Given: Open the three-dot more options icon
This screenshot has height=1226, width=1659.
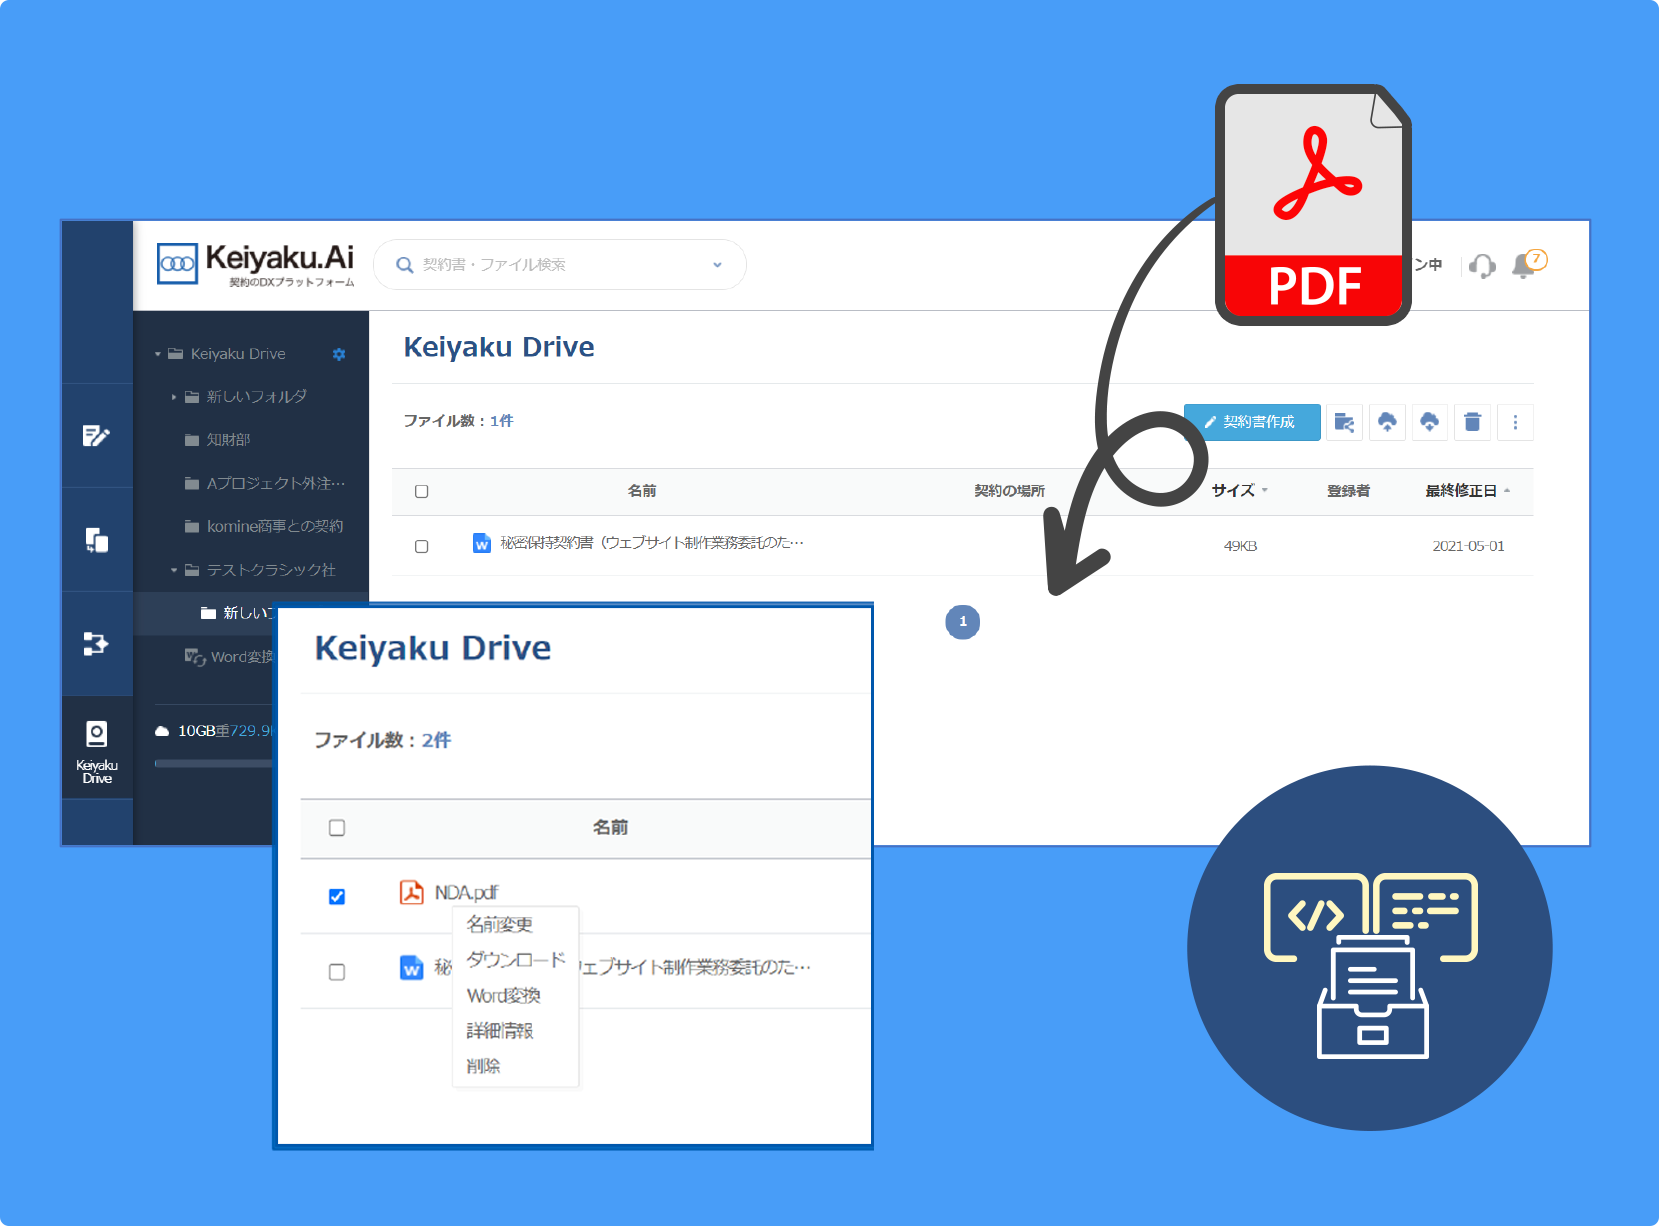Looking at the screenshot, I should [1515, 422].
